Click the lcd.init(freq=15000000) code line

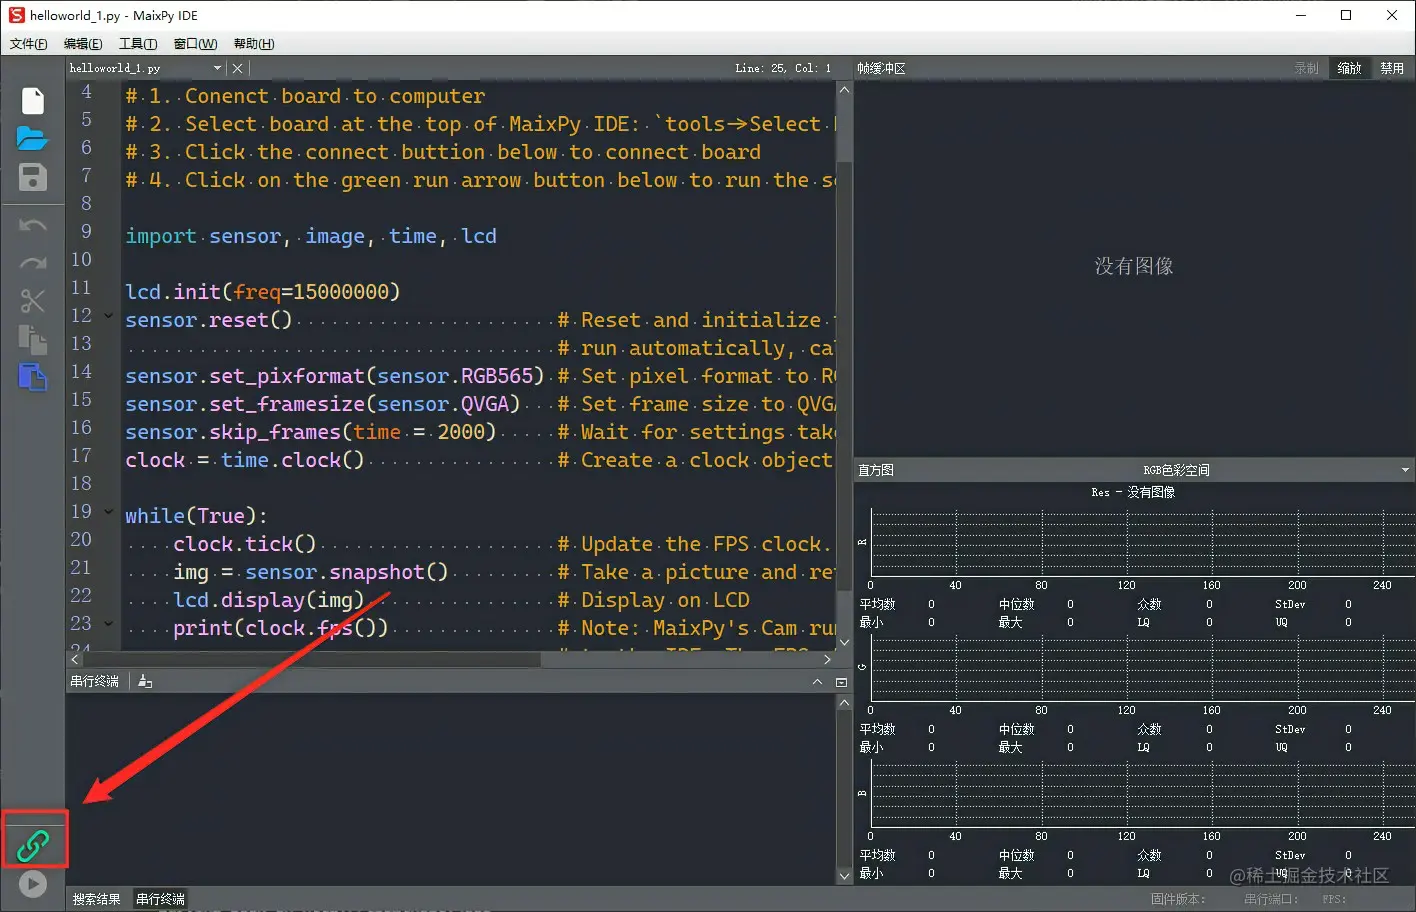click(263, 292)
